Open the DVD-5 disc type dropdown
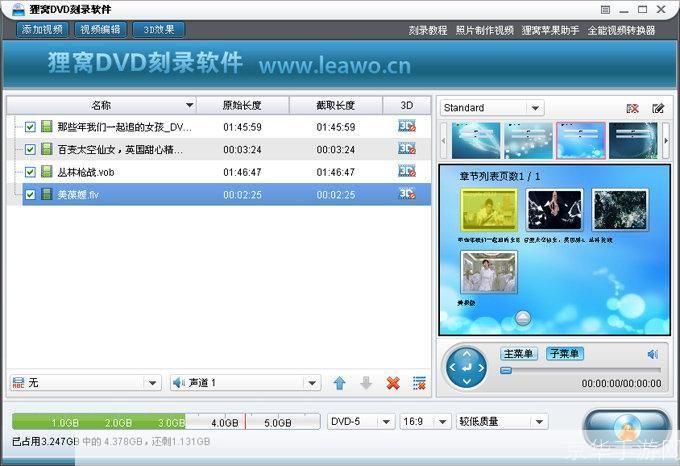The height and width of the screenshot is (466, 680). point(361,421)
